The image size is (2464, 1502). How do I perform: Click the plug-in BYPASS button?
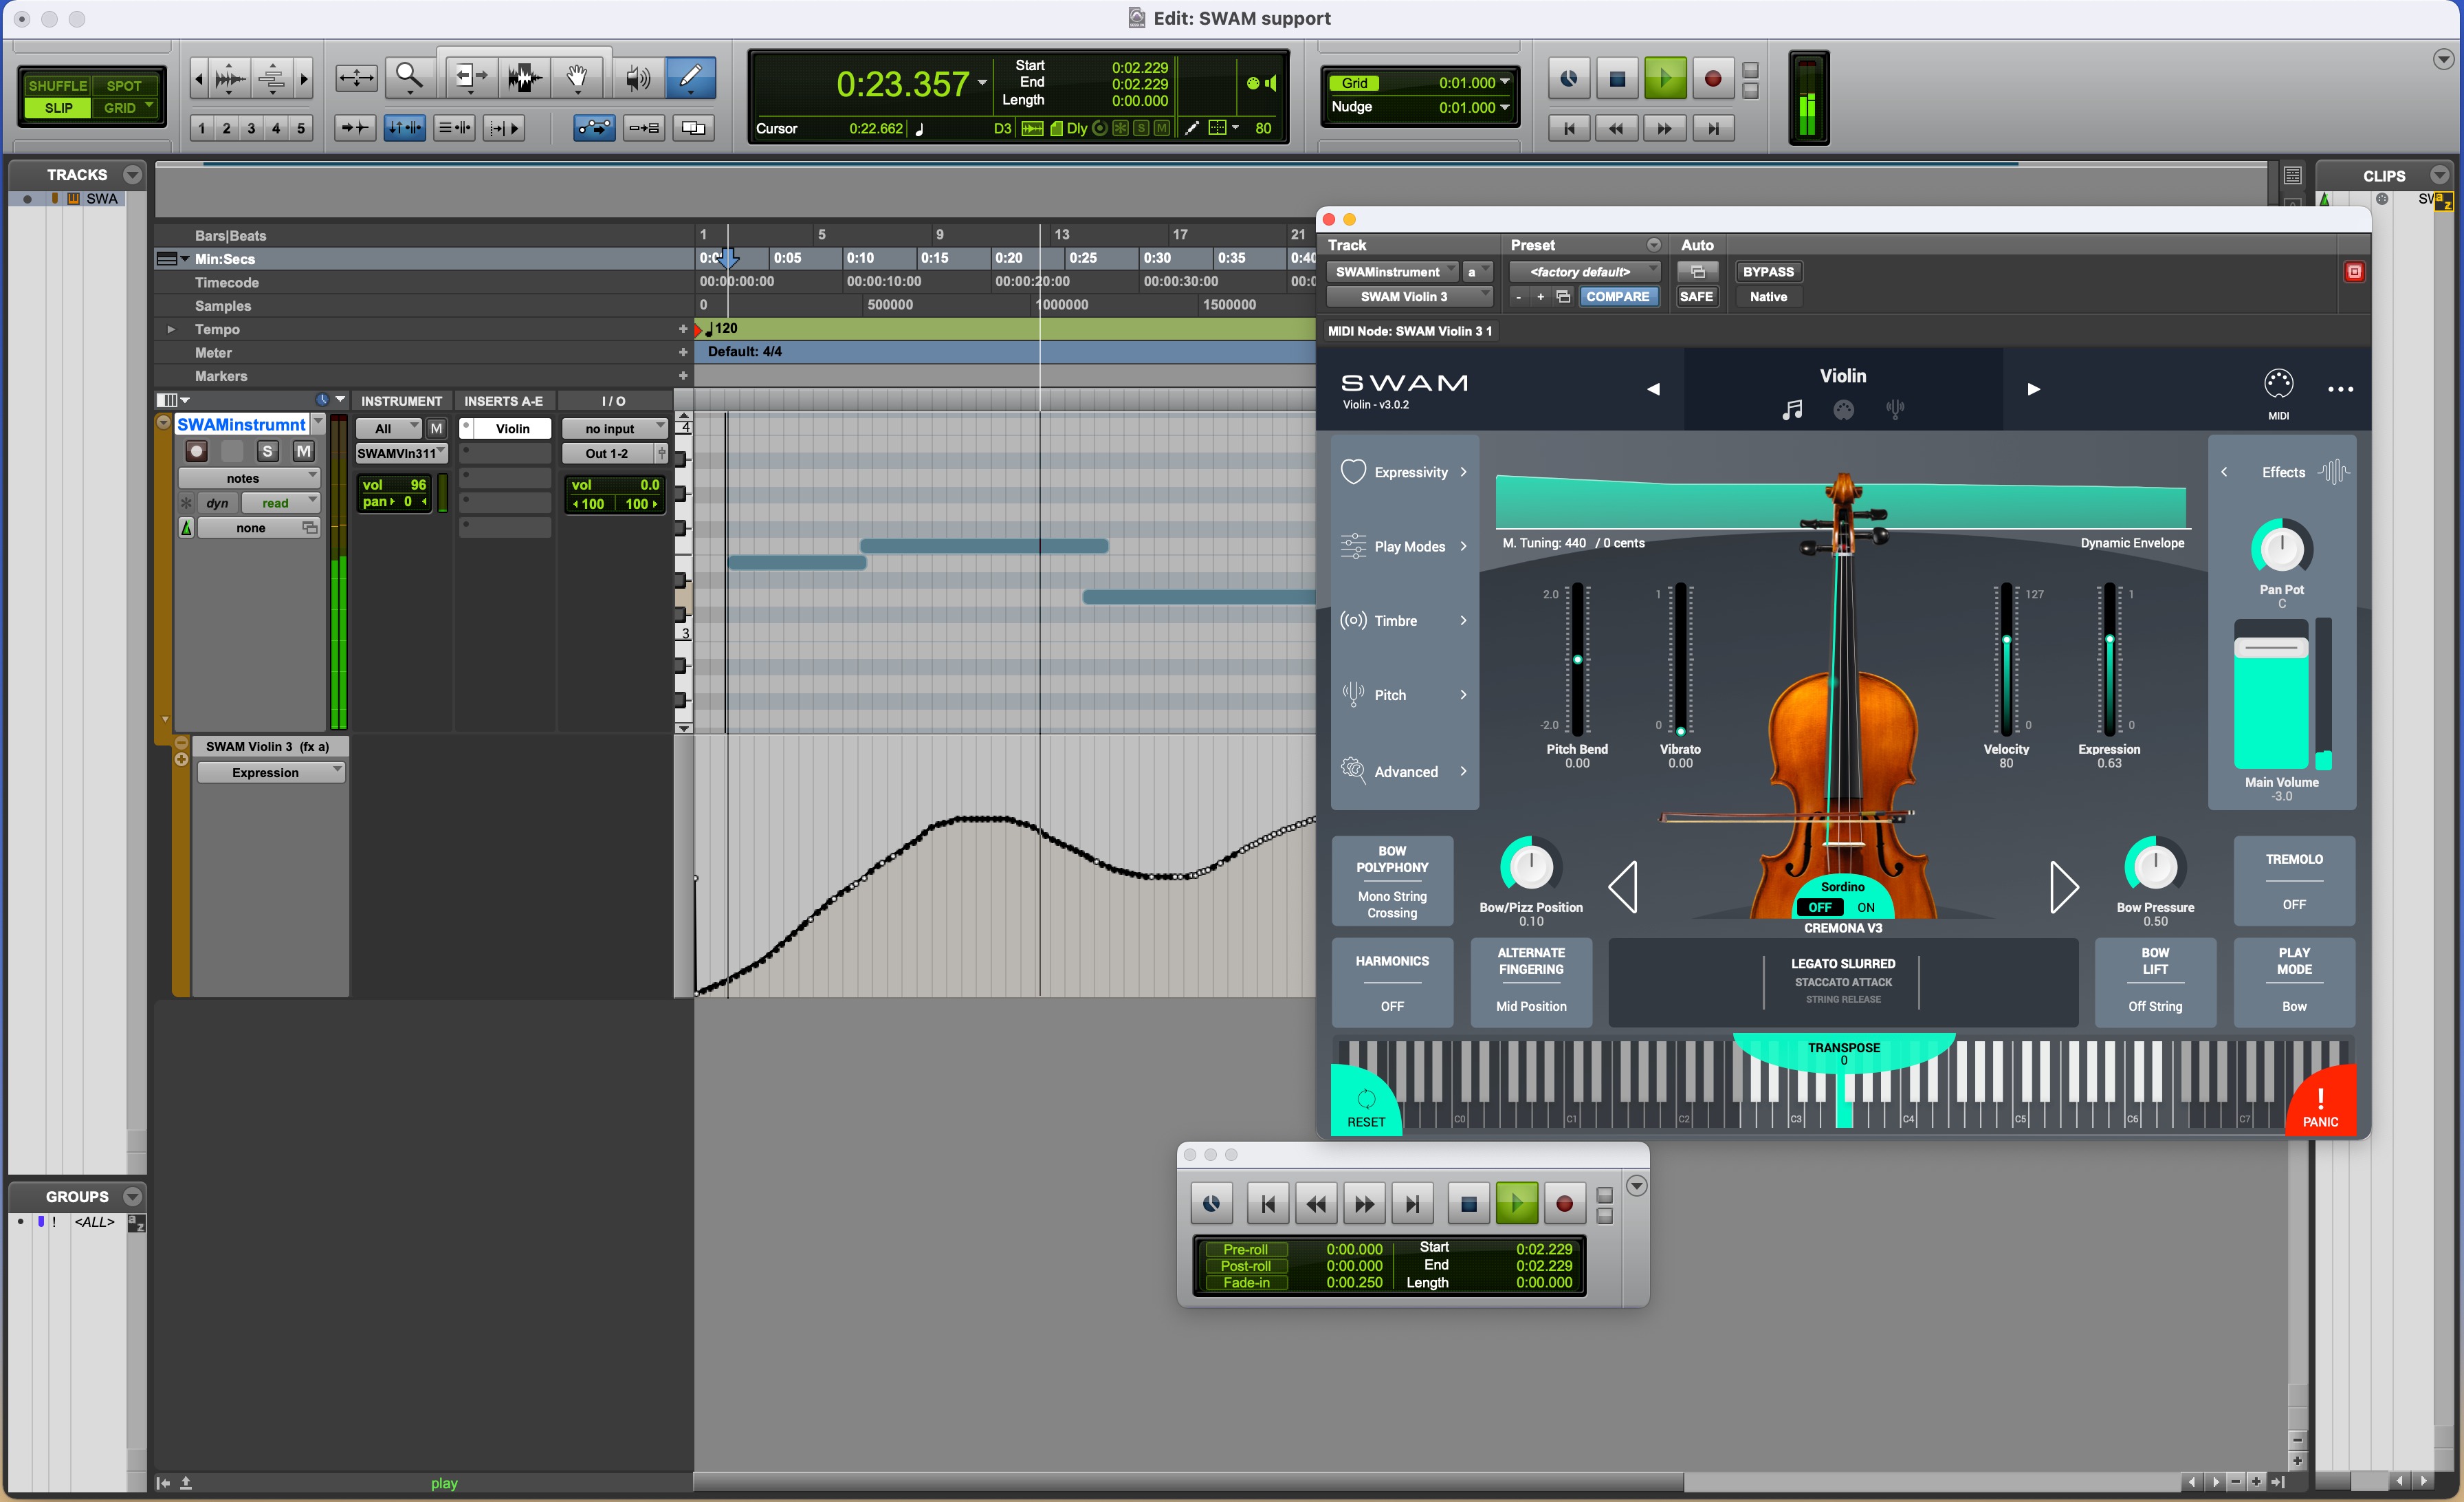(x=1767, y=272)
